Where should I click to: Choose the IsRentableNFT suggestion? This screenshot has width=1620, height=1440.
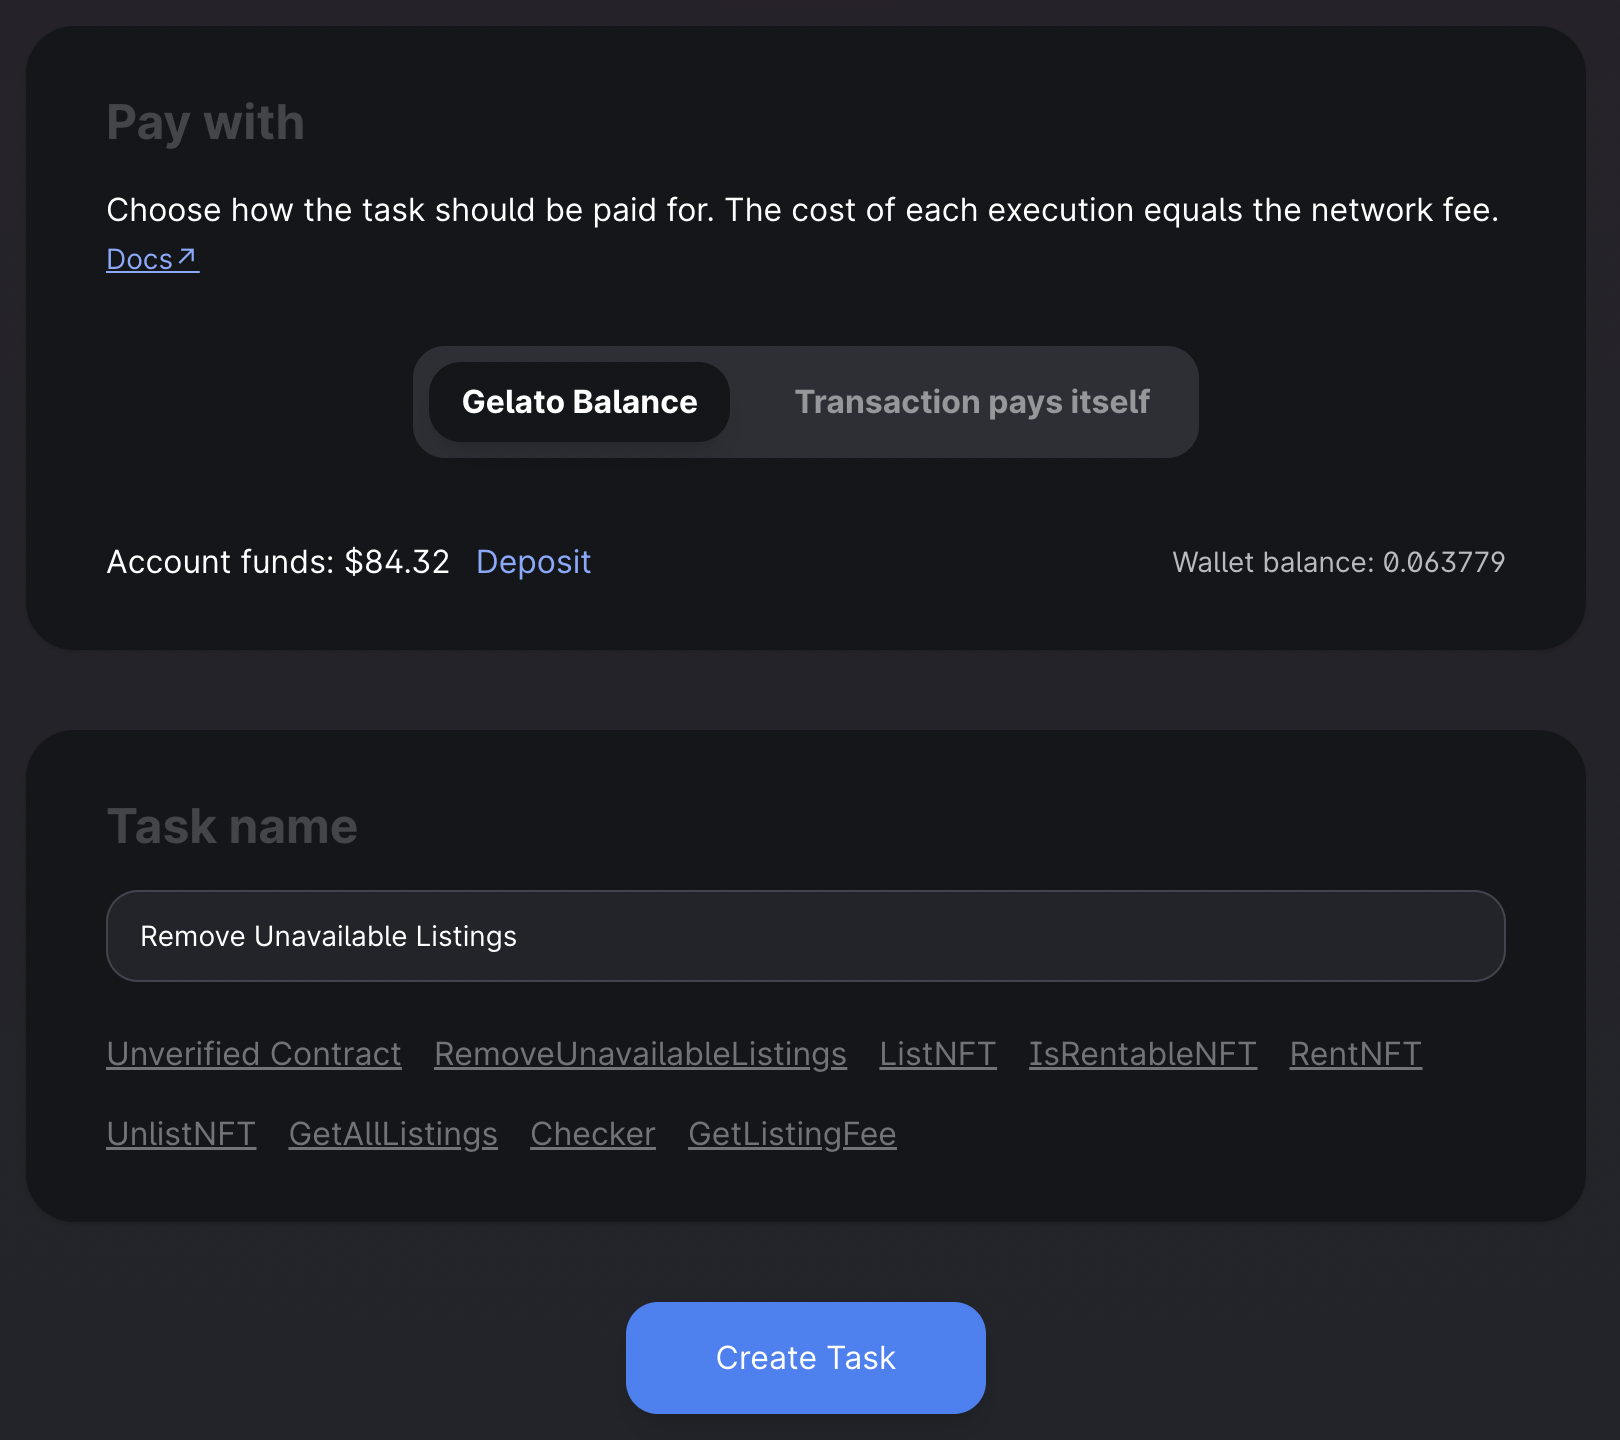(x=1142, y=1054)
